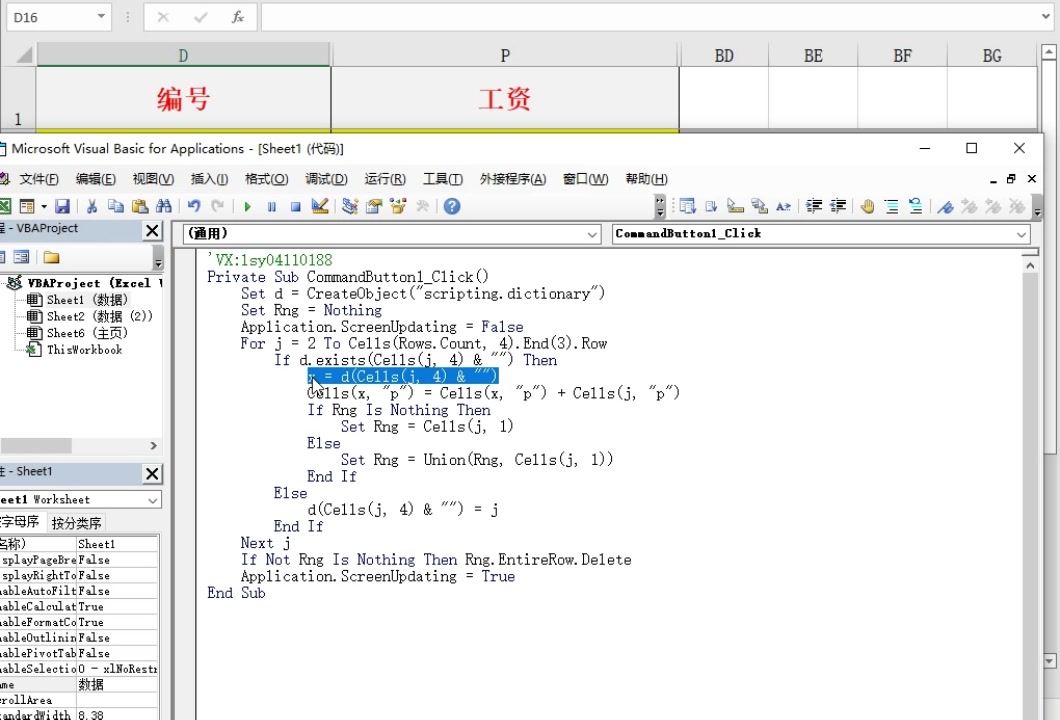
Task: Switch to Excel via View Microsoft Excel icon
Action: 8,206
